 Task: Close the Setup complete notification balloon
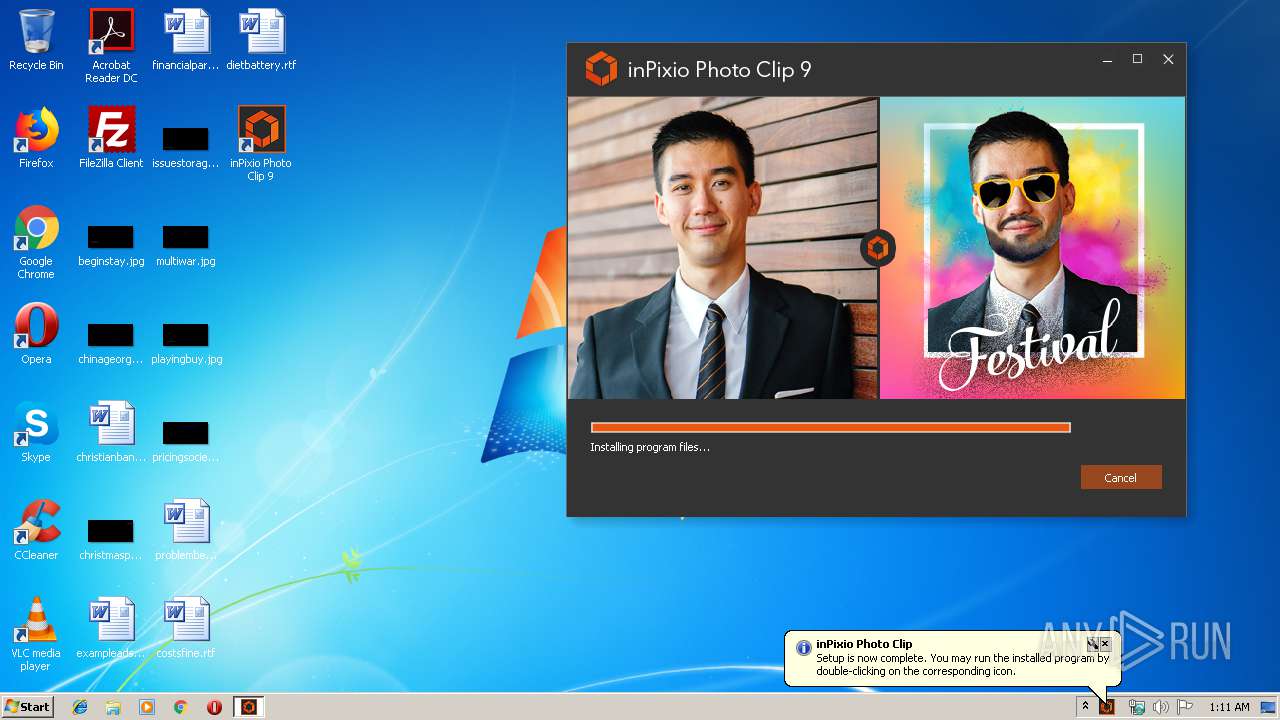click(x=1105, y=644)
